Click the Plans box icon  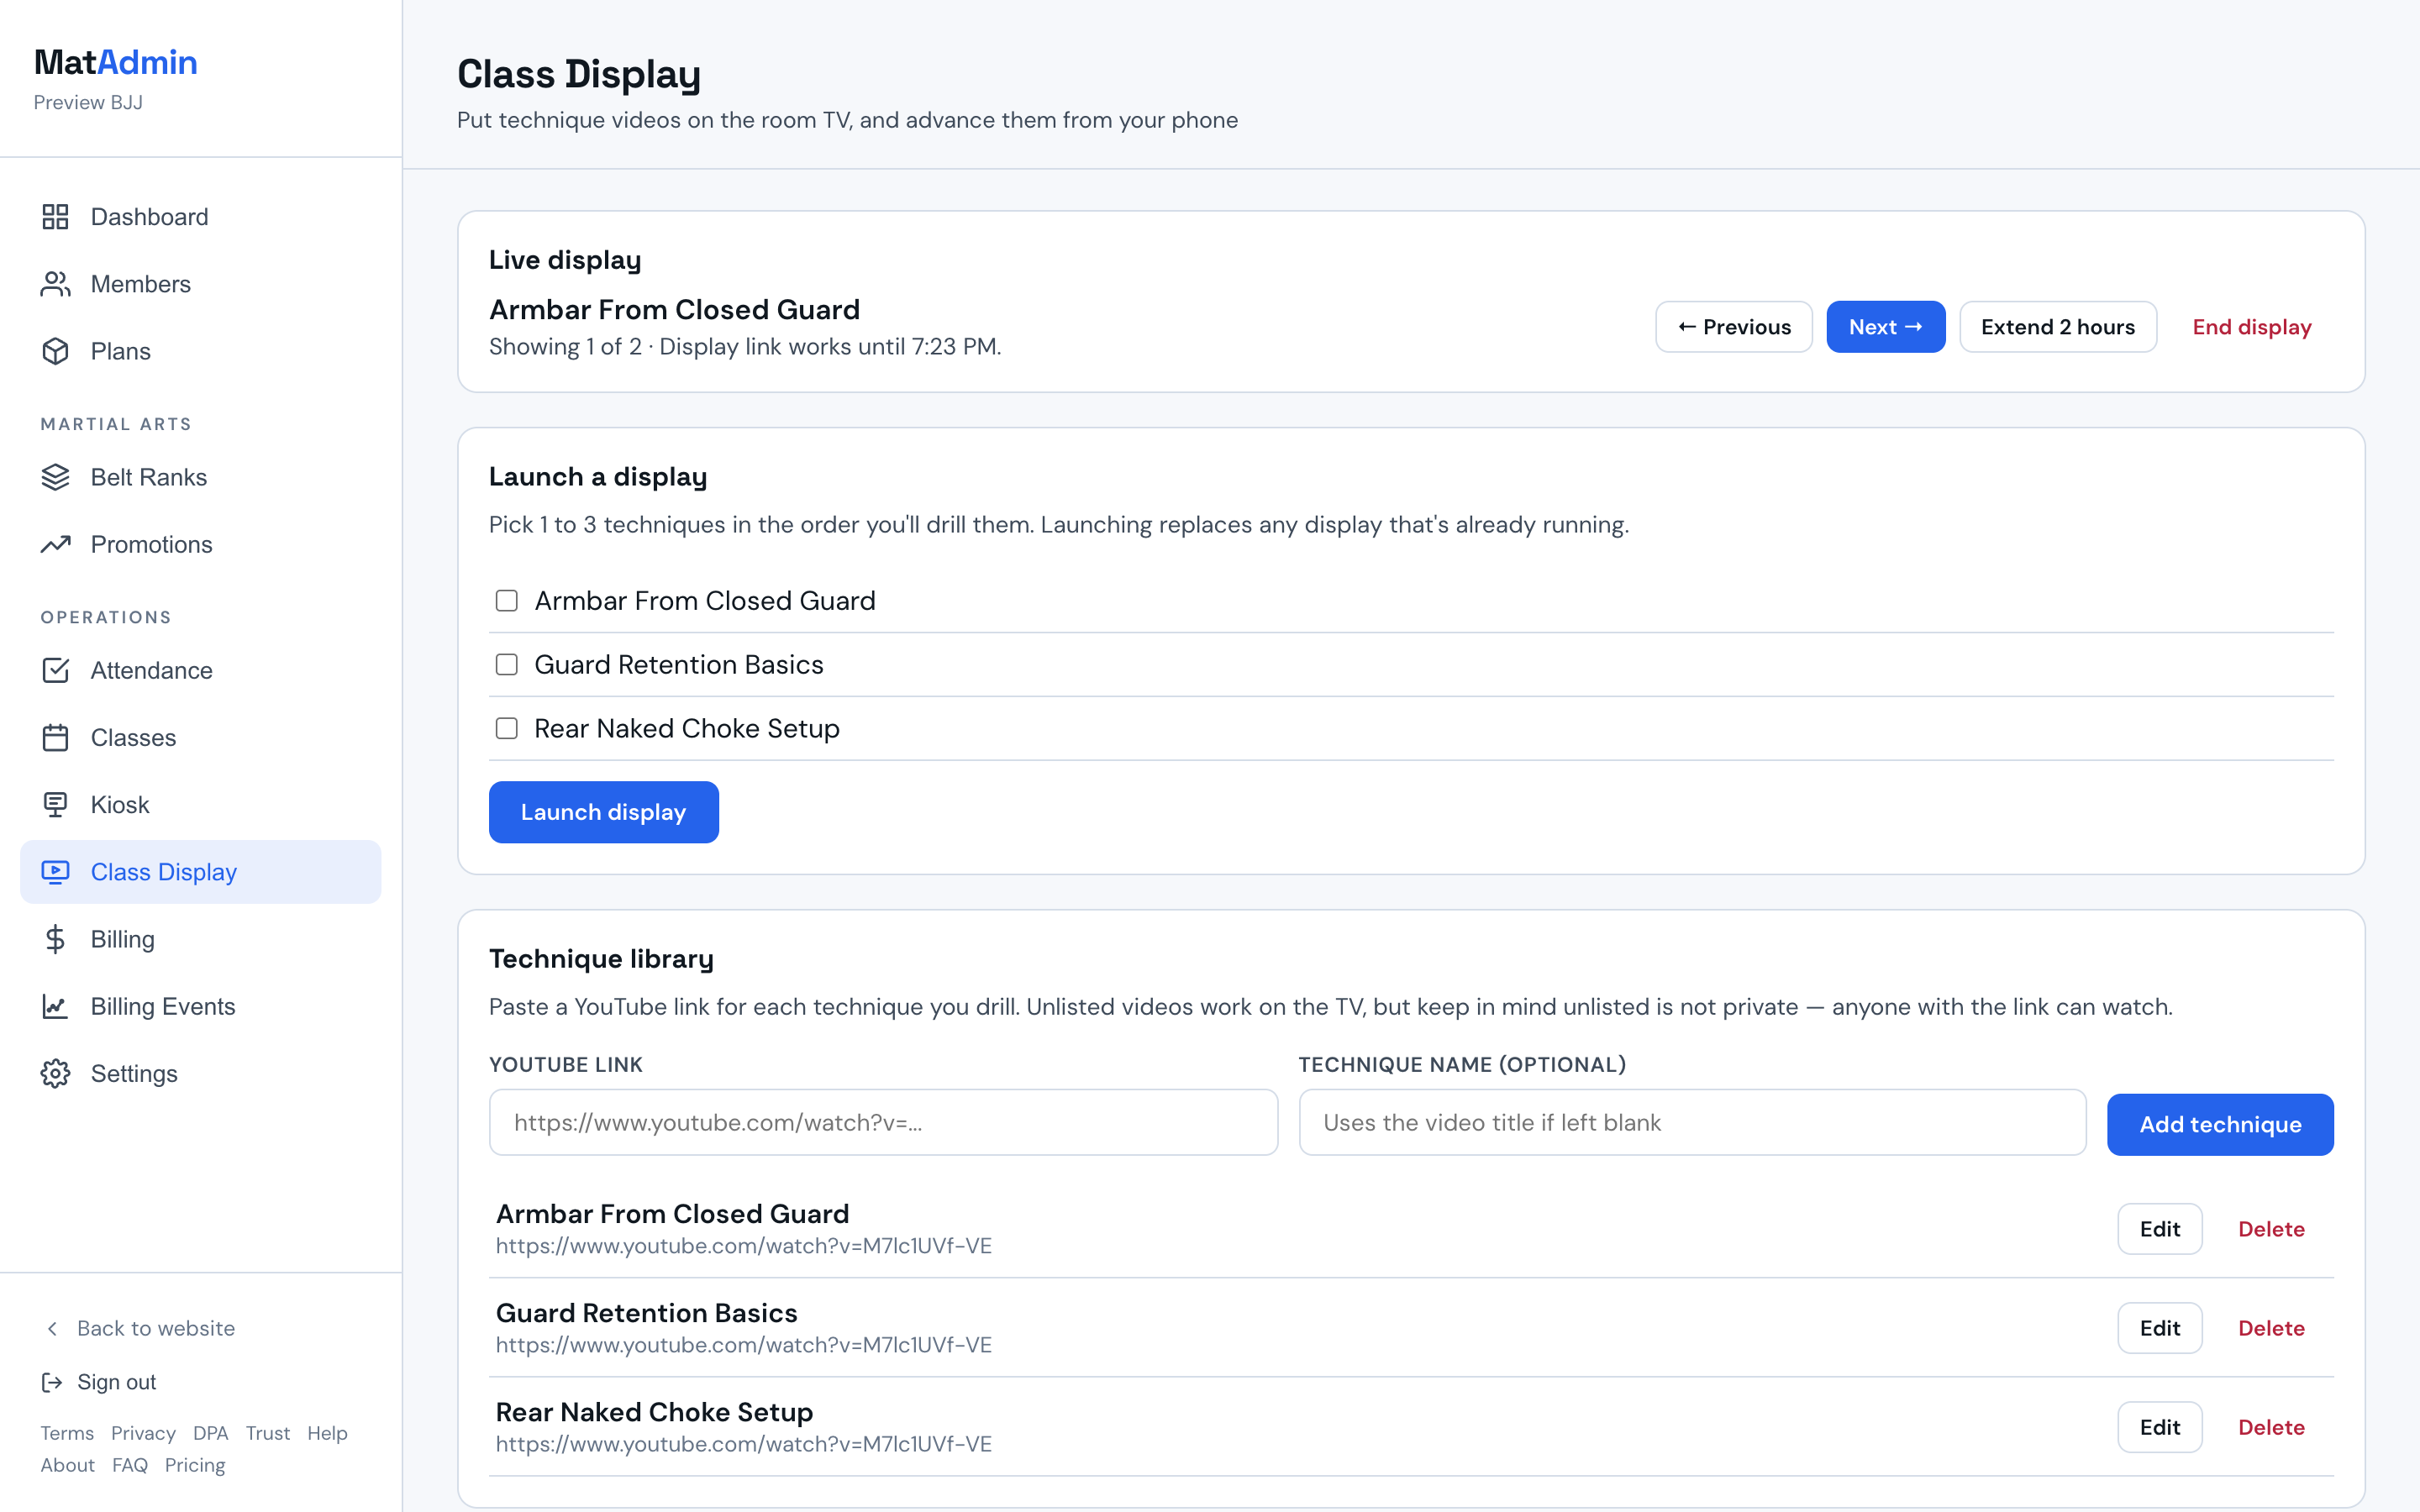55,351
